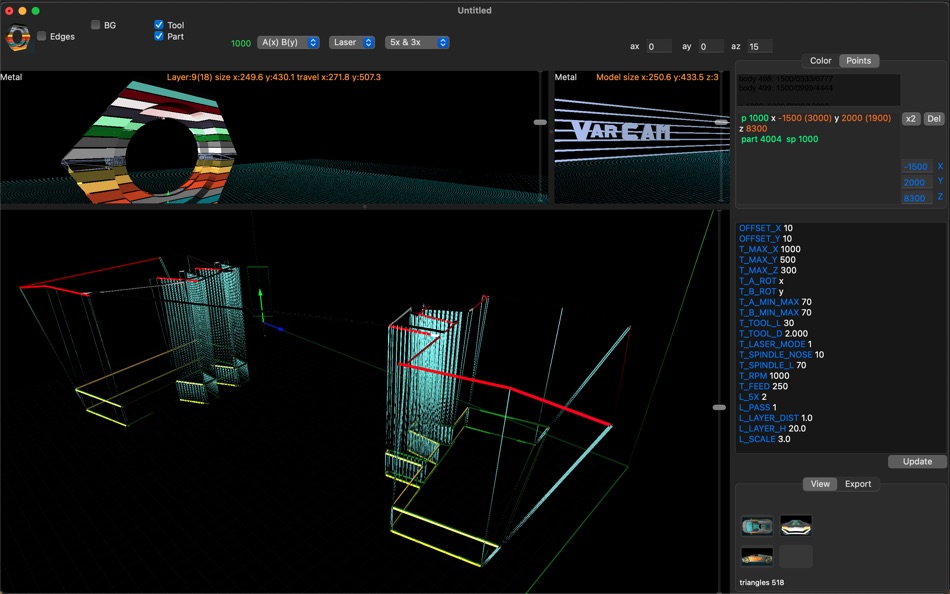Image resolution: width=950 pixels, height=594 pixels.
Task: Click the Z coordinate field showing 8300
Action: 916,198
